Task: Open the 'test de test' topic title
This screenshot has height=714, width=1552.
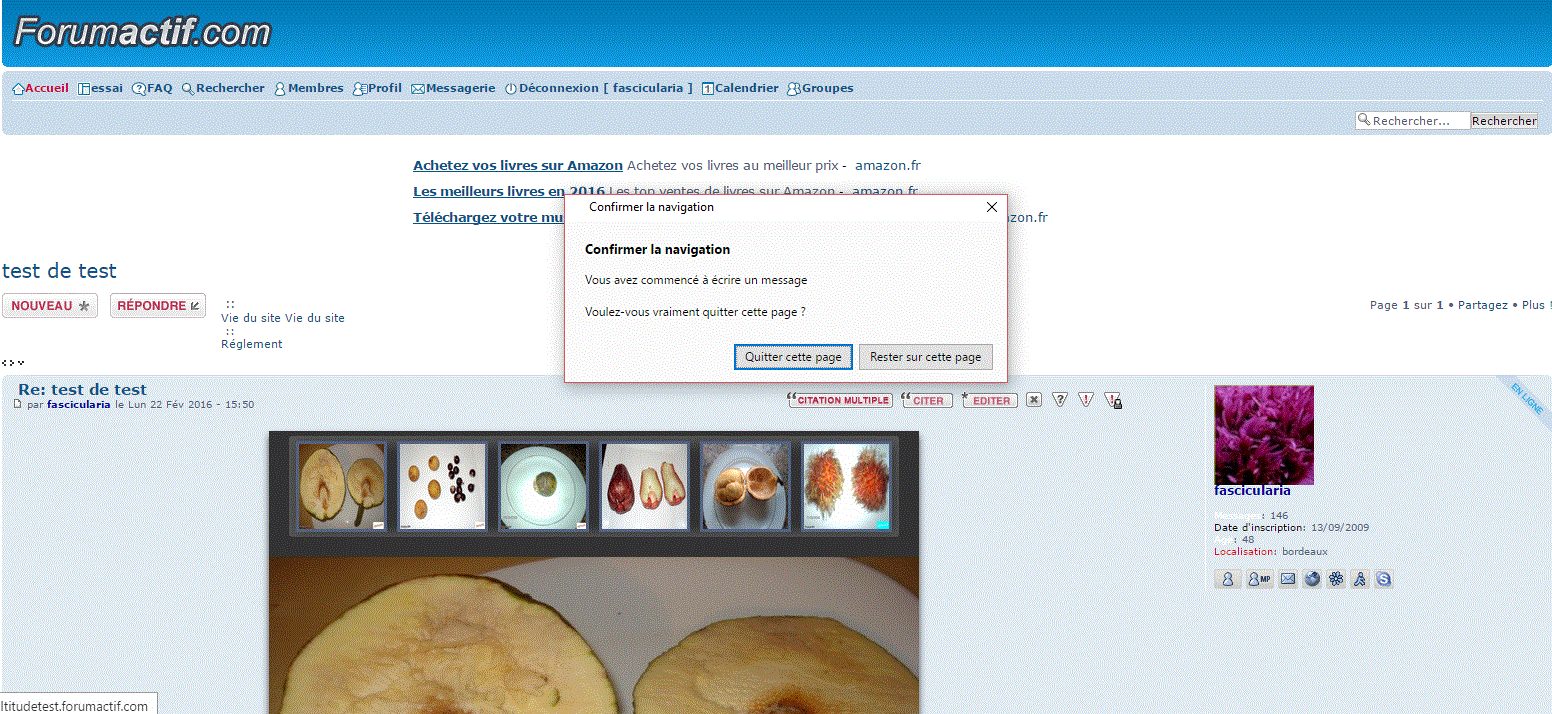Action: (59, 271)
